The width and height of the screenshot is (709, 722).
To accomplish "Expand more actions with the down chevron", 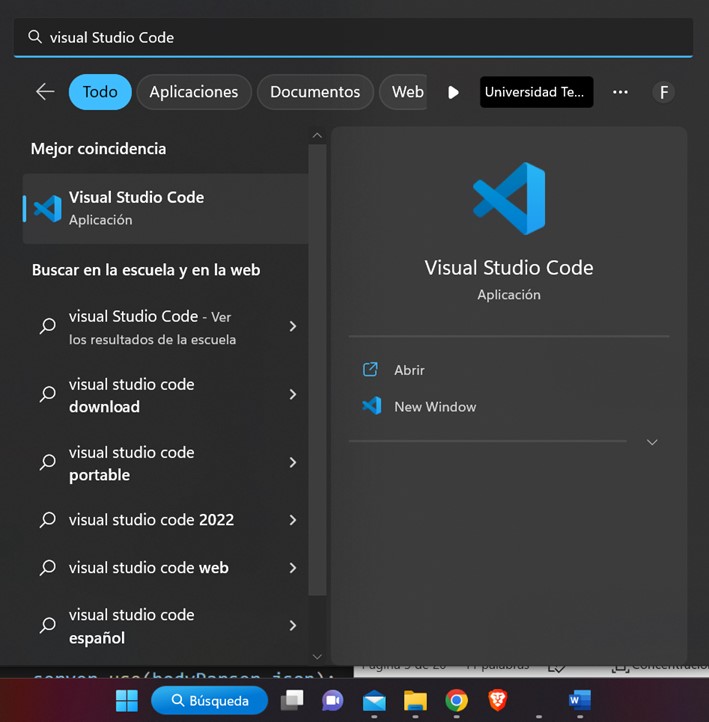I will (x=651, y=442).
